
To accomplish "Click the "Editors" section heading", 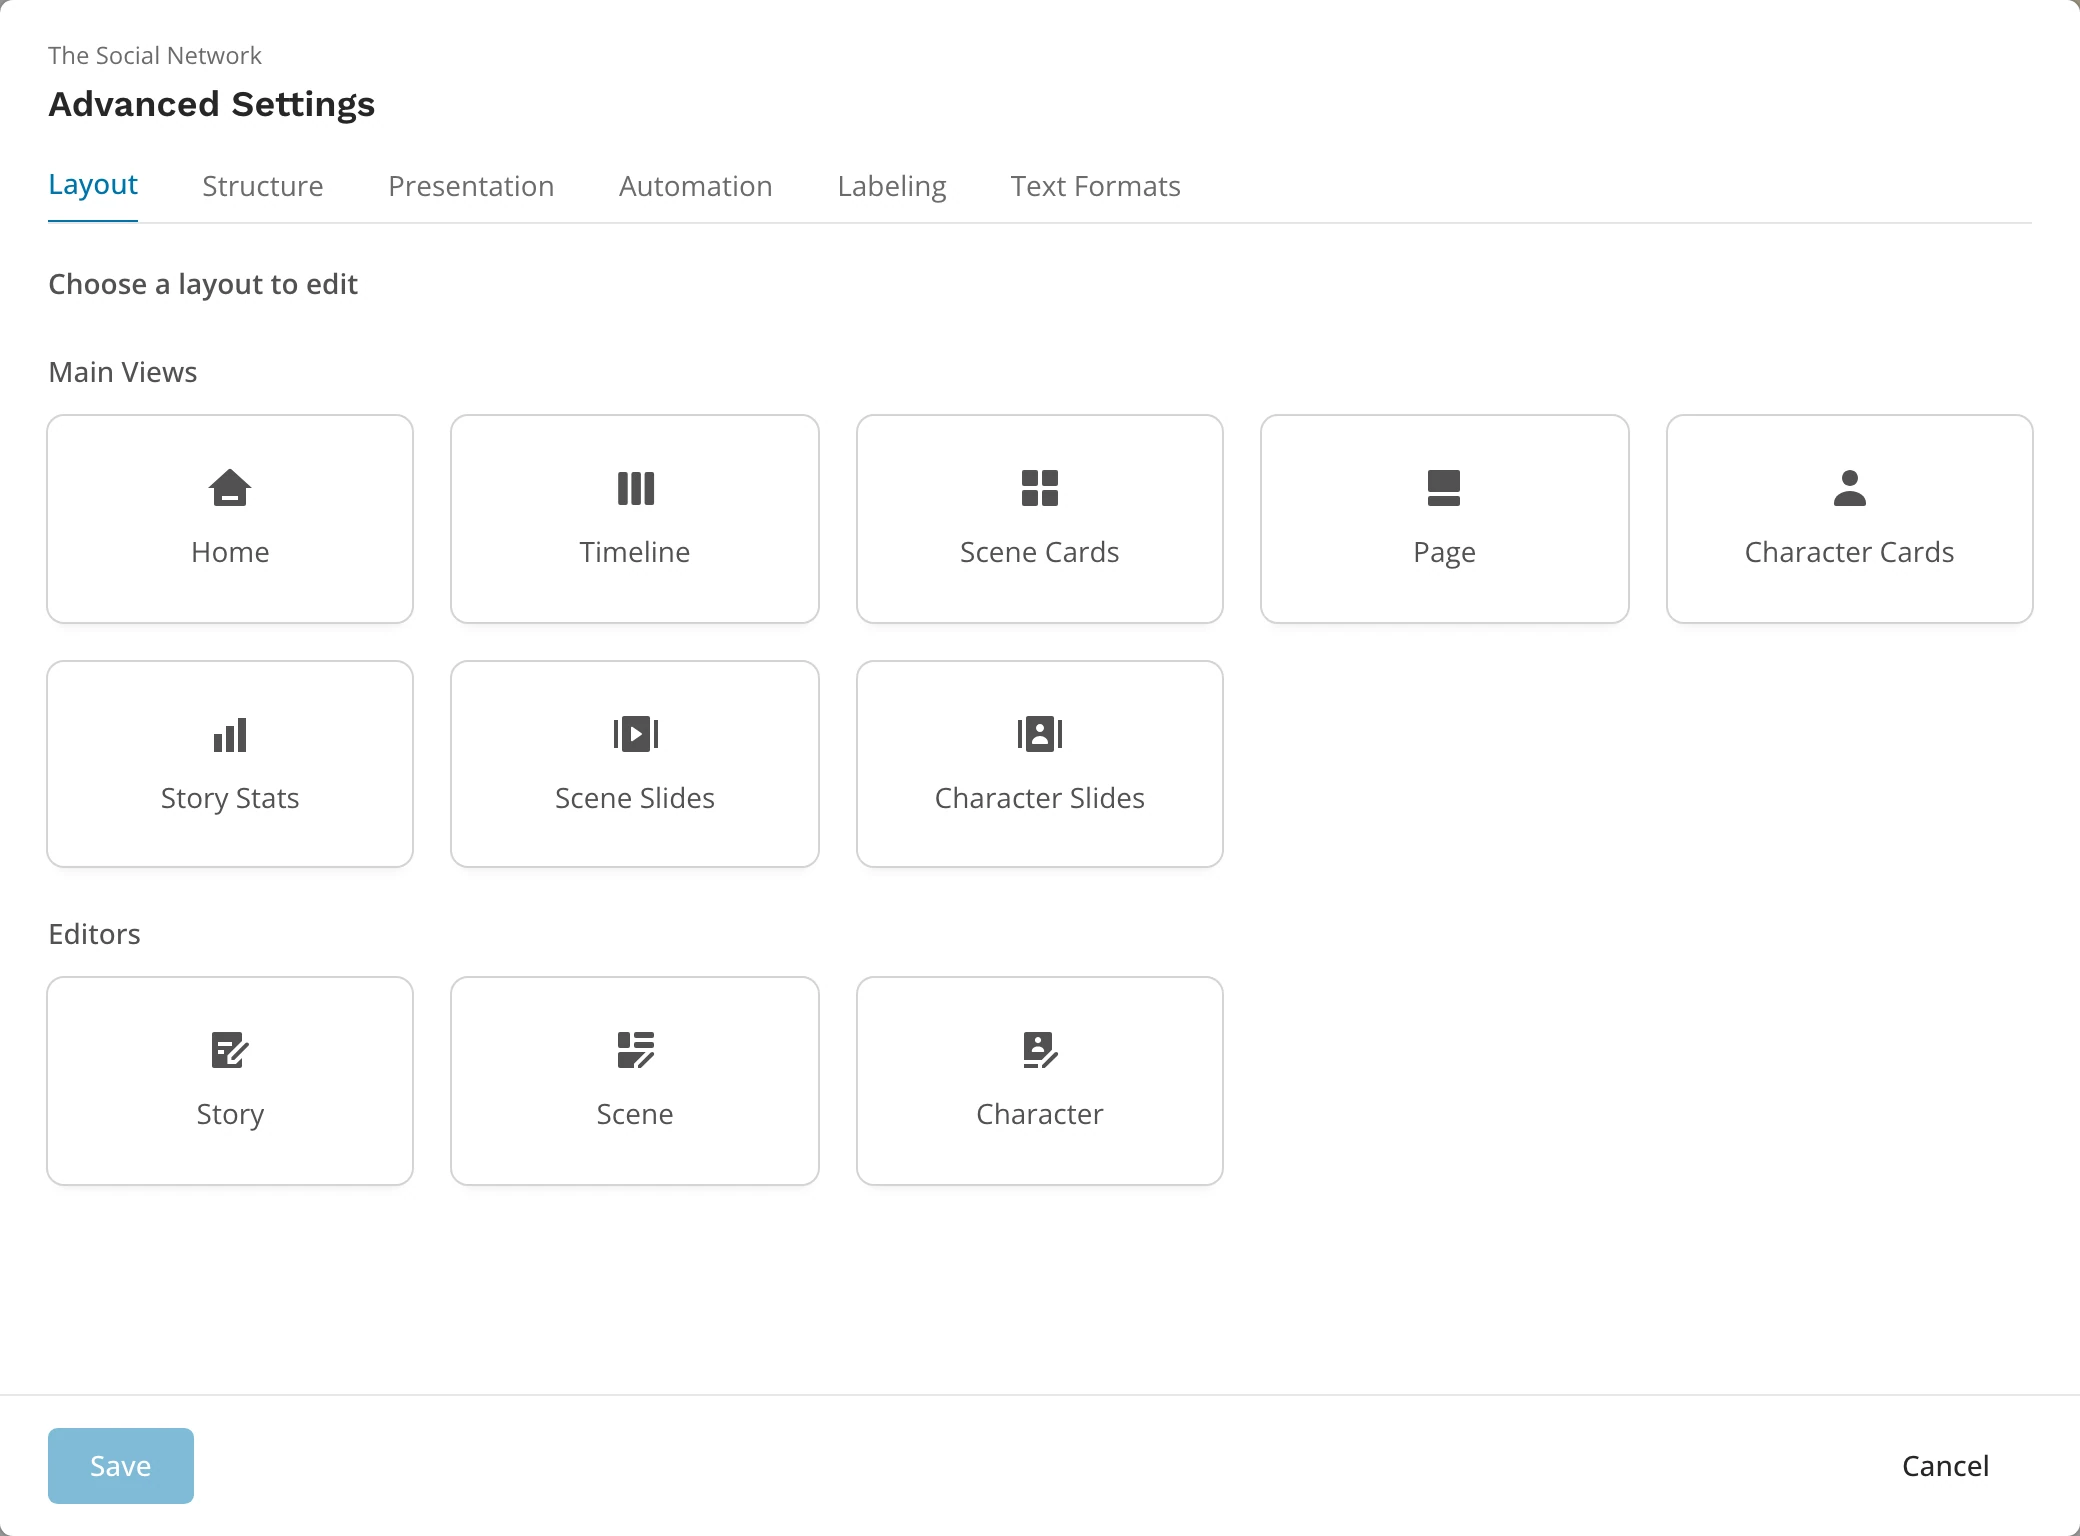I will click(x=95, y=934).
